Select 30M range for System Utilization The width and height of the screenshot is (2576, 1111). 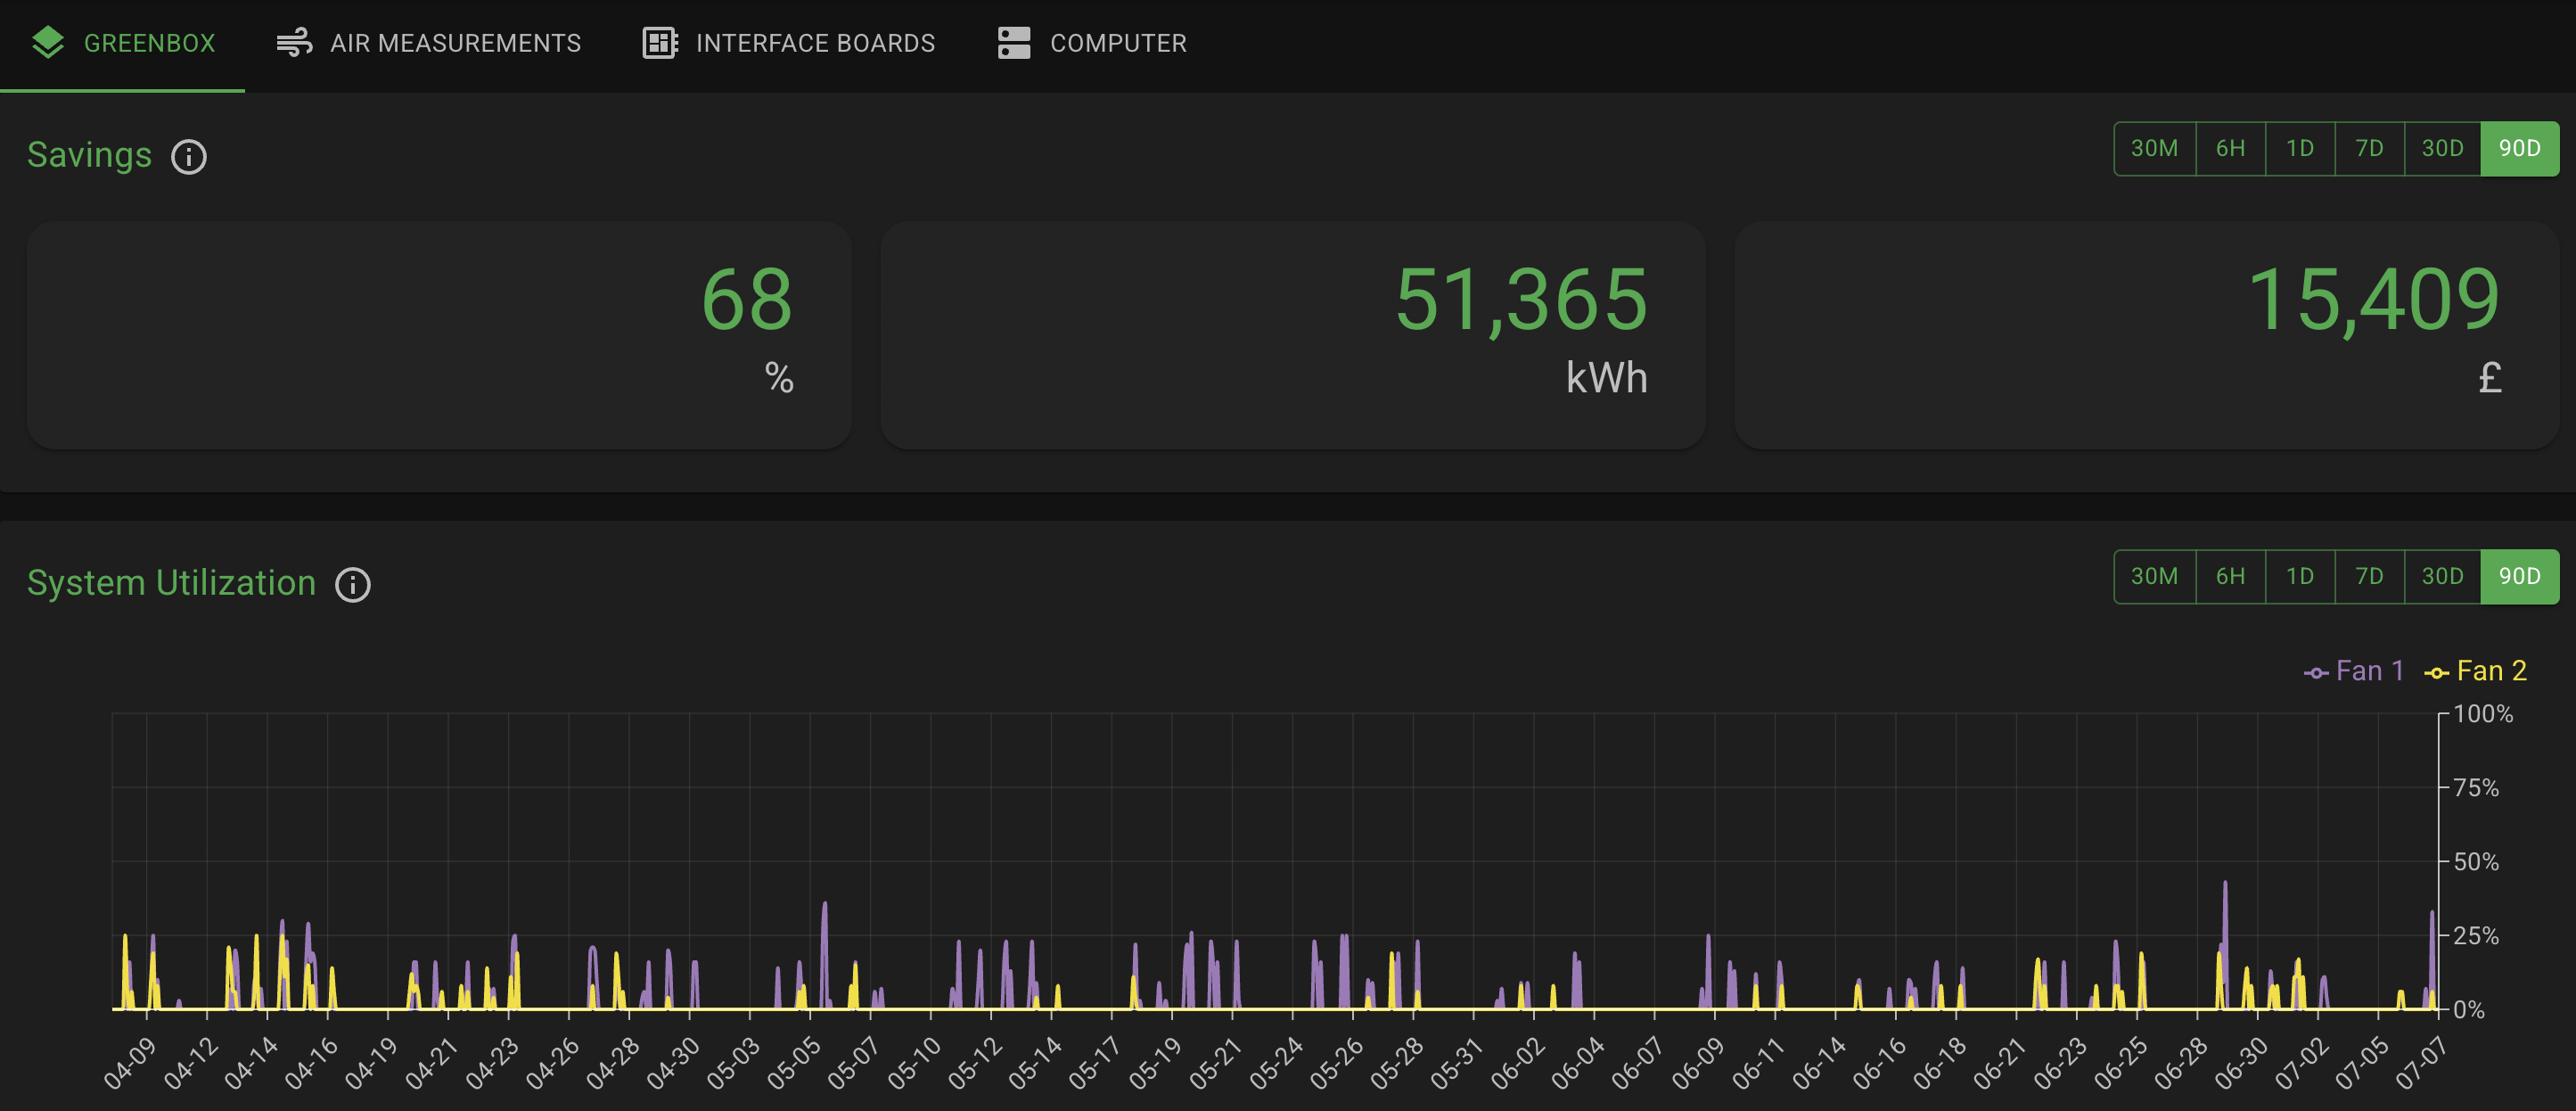click(2154, 577)
